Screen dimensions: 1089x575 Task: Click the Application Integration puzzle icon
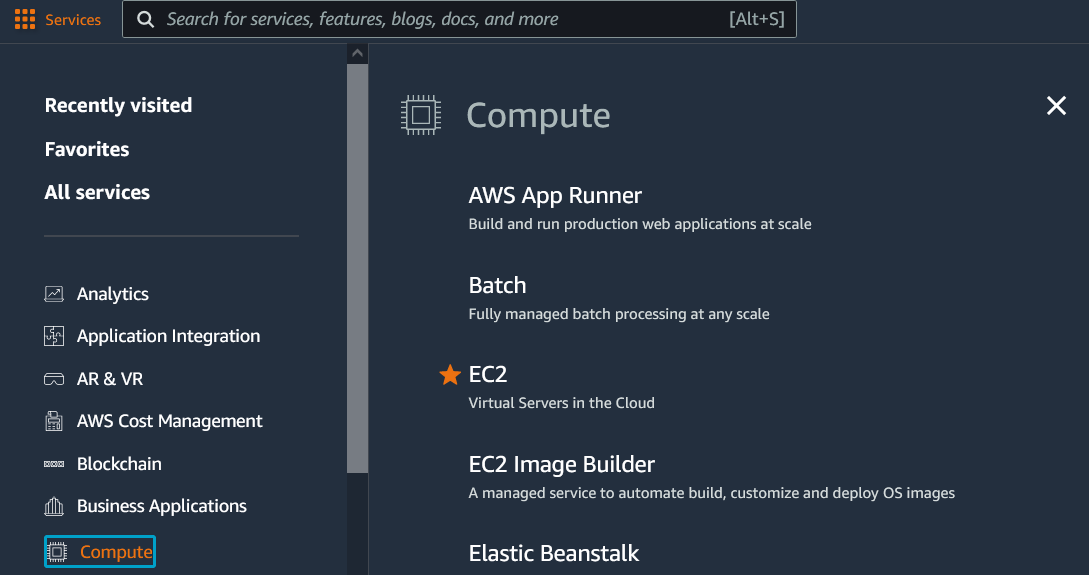point(54,336)
